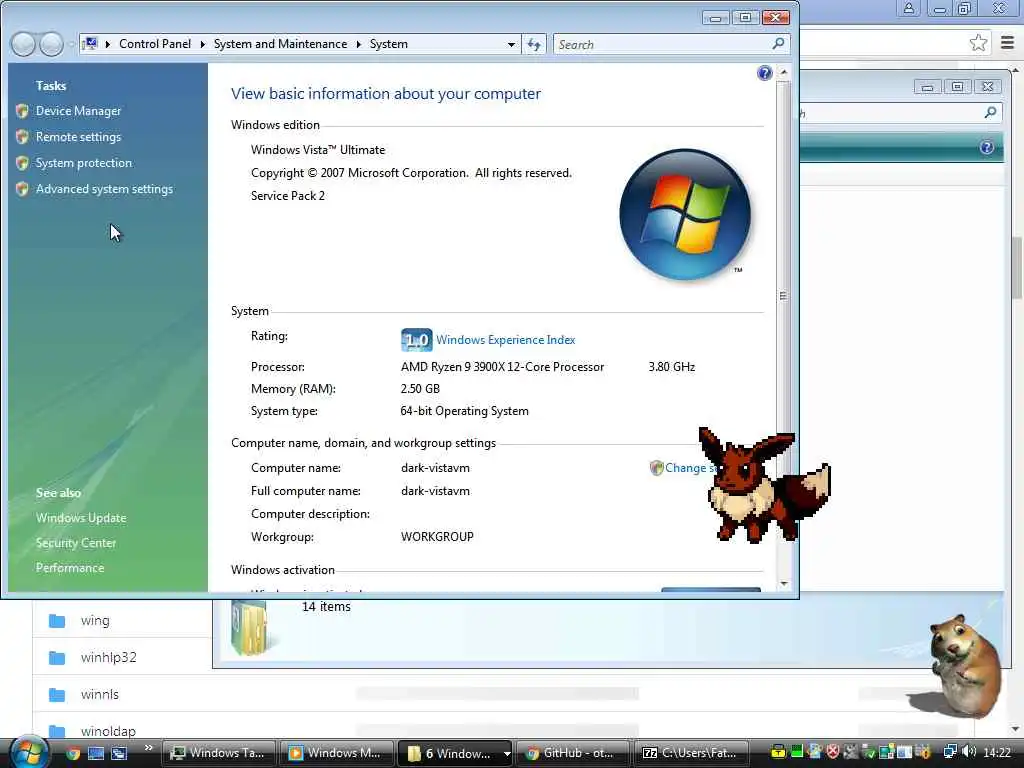
Task: Switch to Windows Ta... taskbar button
Action: coord(219,754)
